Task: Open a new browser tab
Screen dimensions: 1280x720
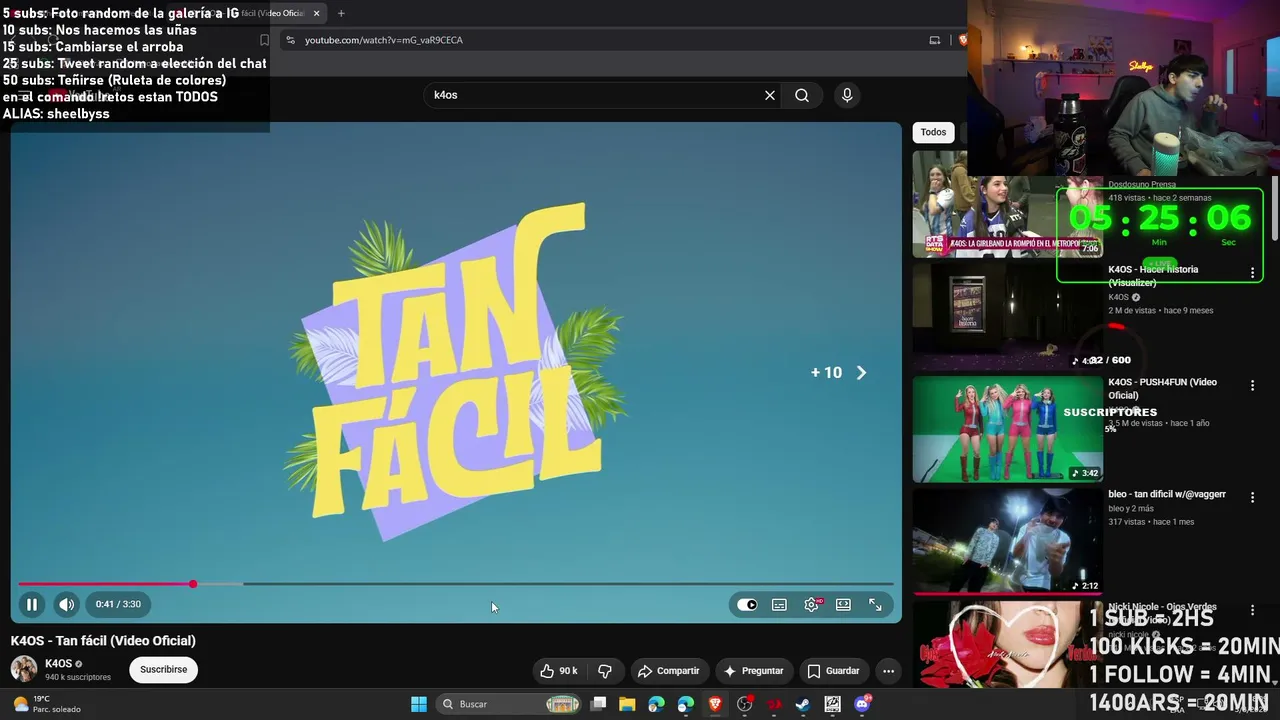Action: coord(341,13)
